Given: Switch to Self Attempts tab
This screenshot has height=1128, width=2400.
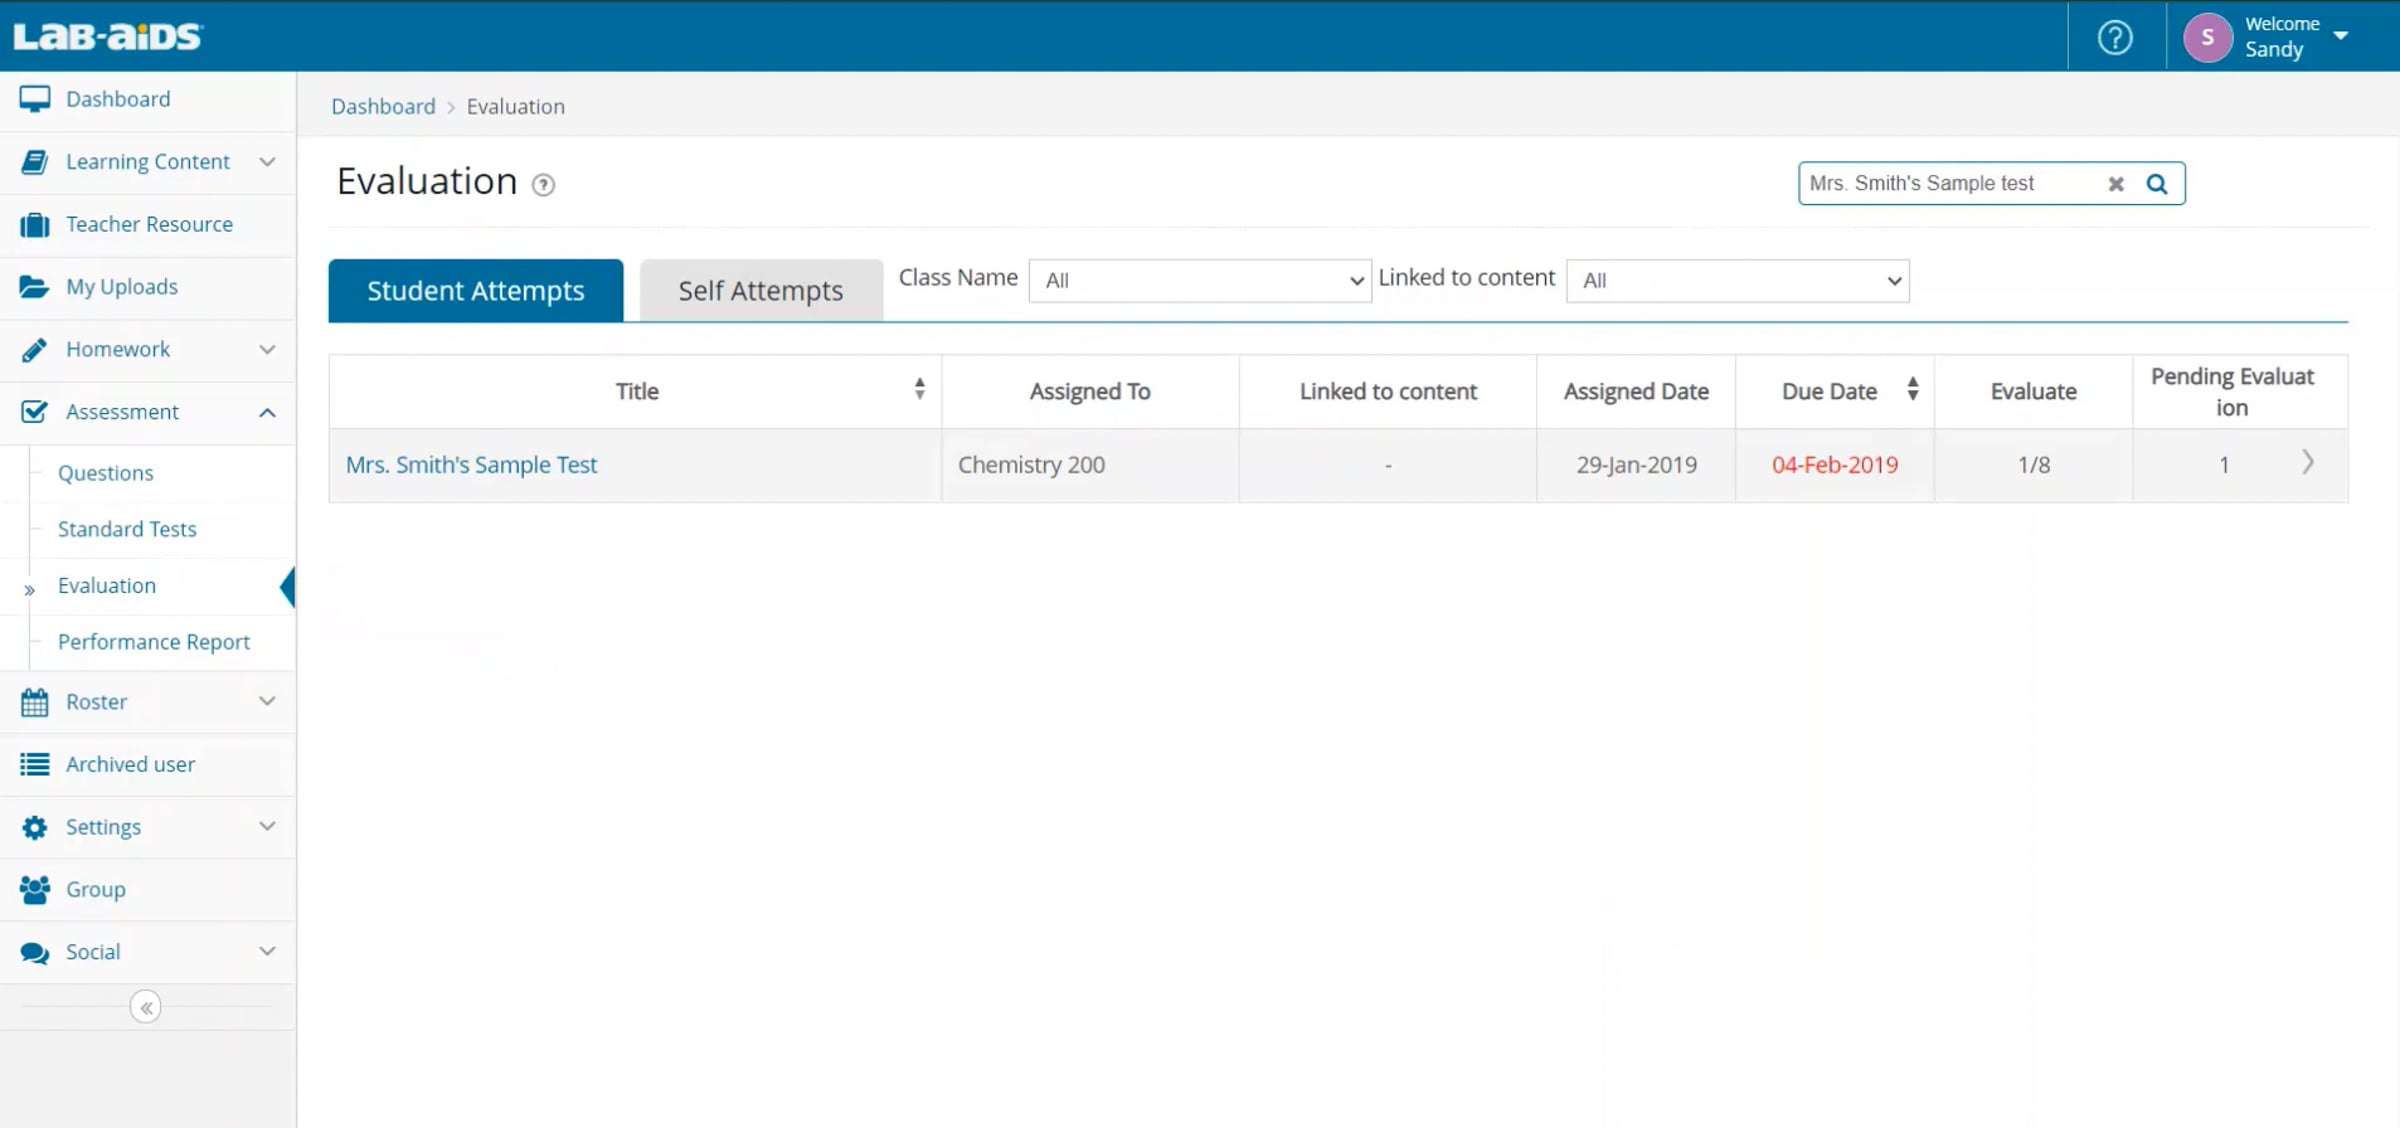Looking at the screenshot, I should point(761,290).
